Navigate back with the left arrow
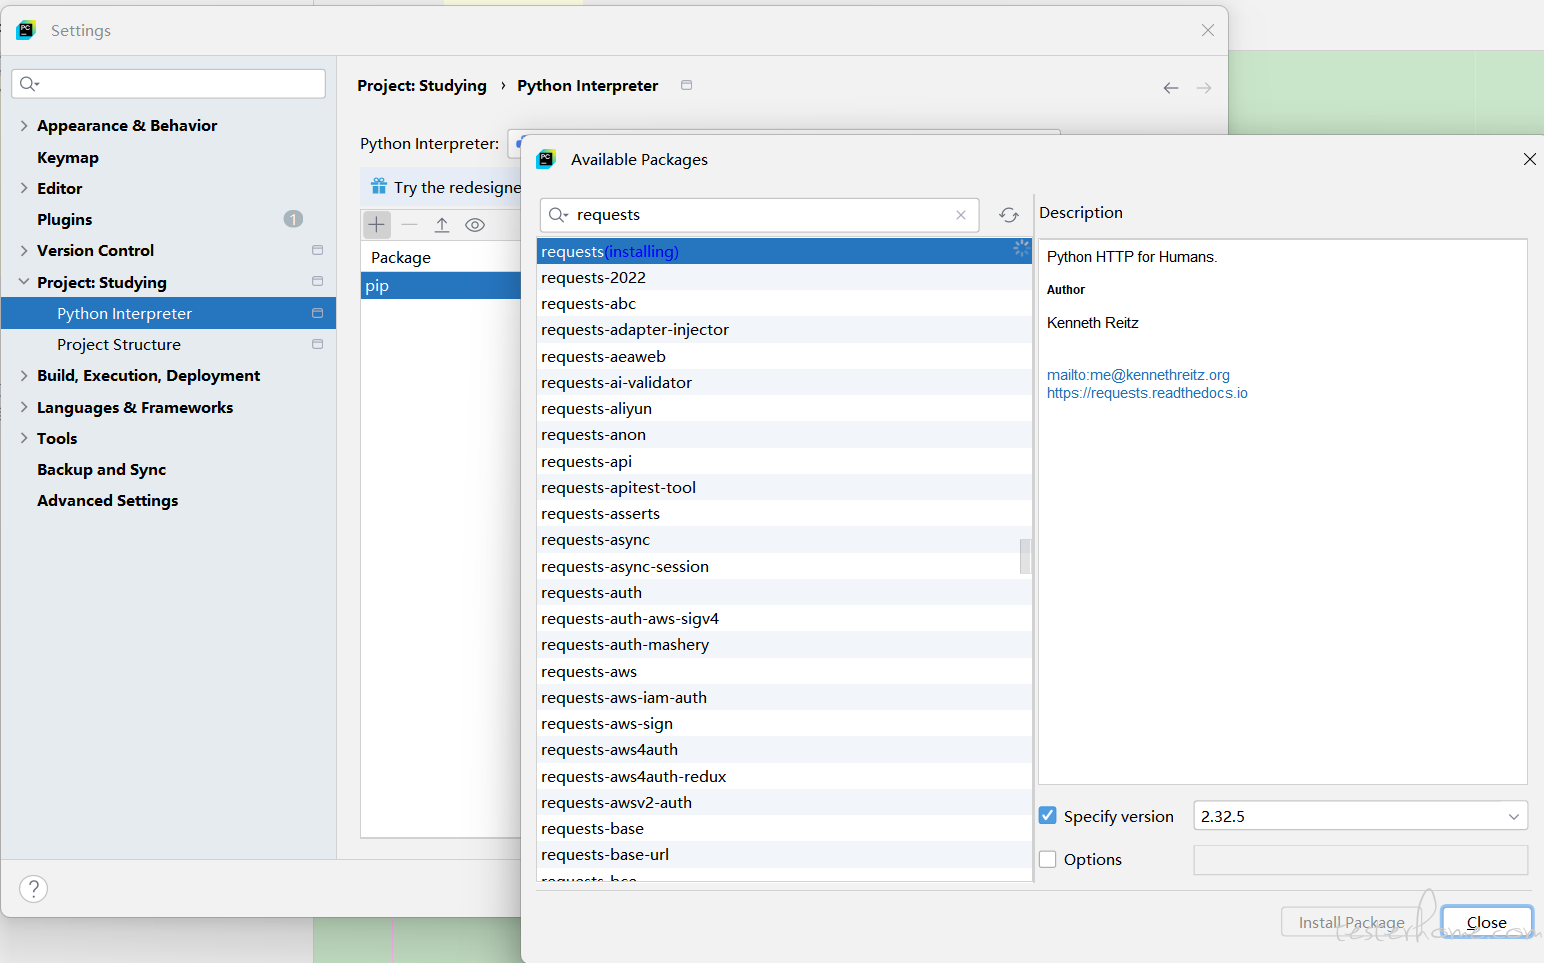The height and width of the screenshot is (963, 1544). coord(1171,88)
